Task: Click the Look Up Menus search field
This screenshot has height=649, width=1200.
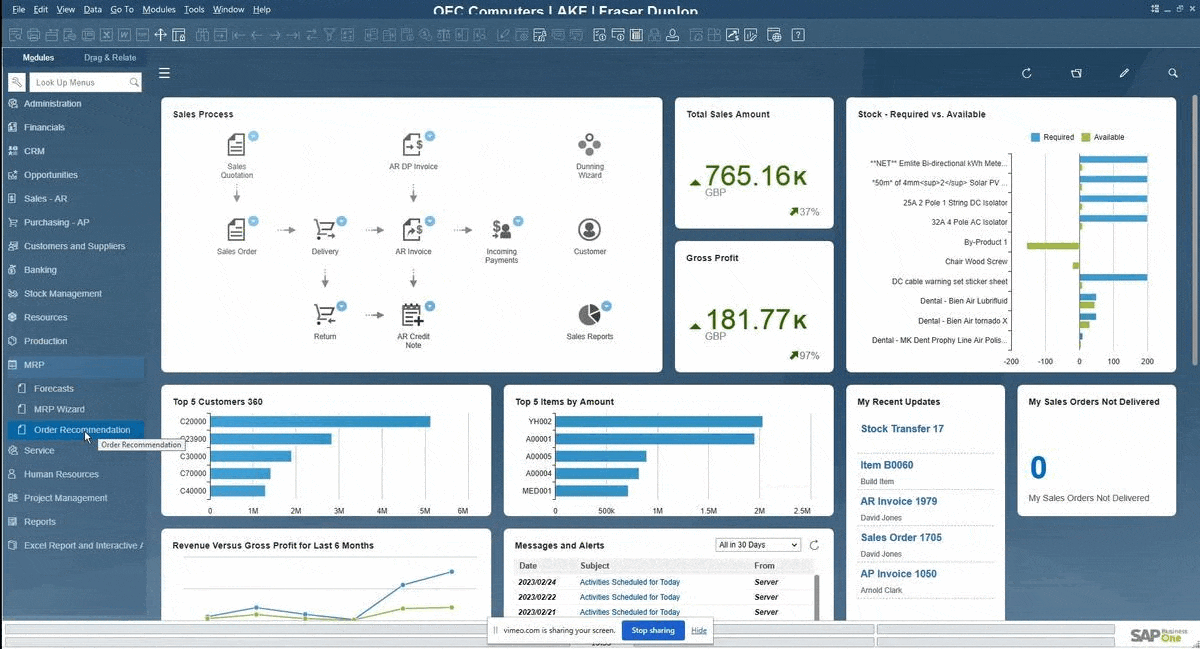Action: click(x=86, y=82)
